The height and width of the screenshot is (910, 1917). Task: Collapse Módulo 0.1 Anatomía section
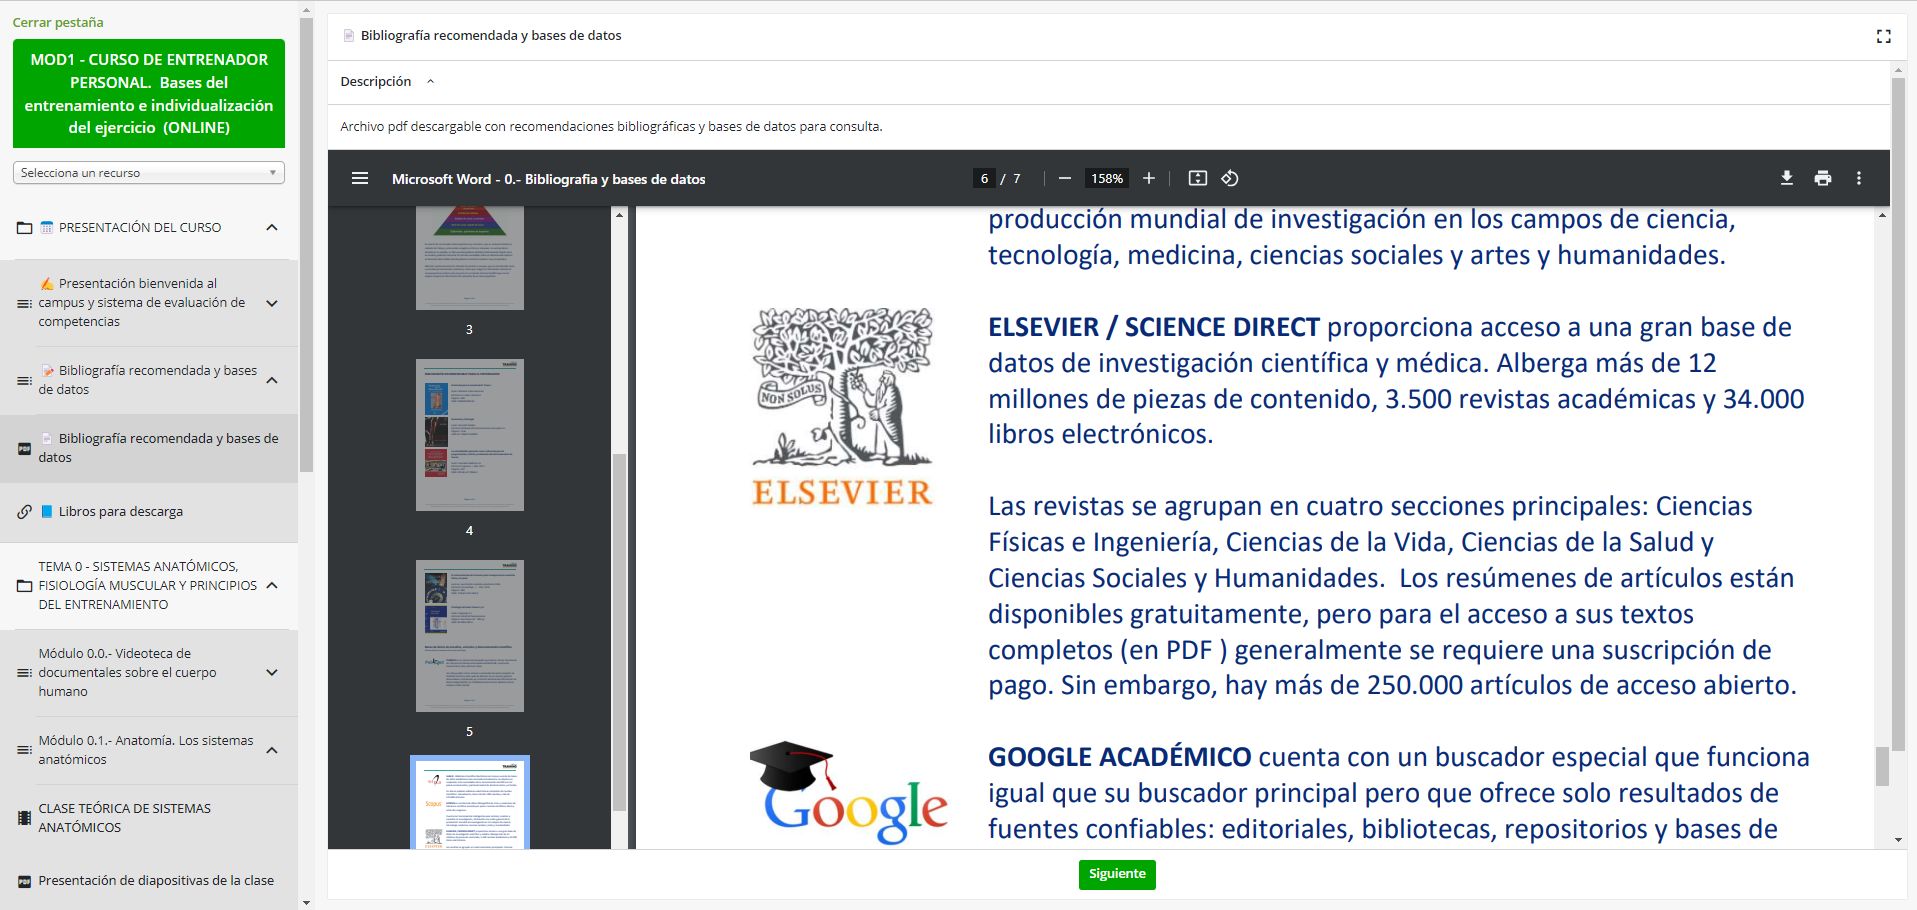click(x=272, y=750)
